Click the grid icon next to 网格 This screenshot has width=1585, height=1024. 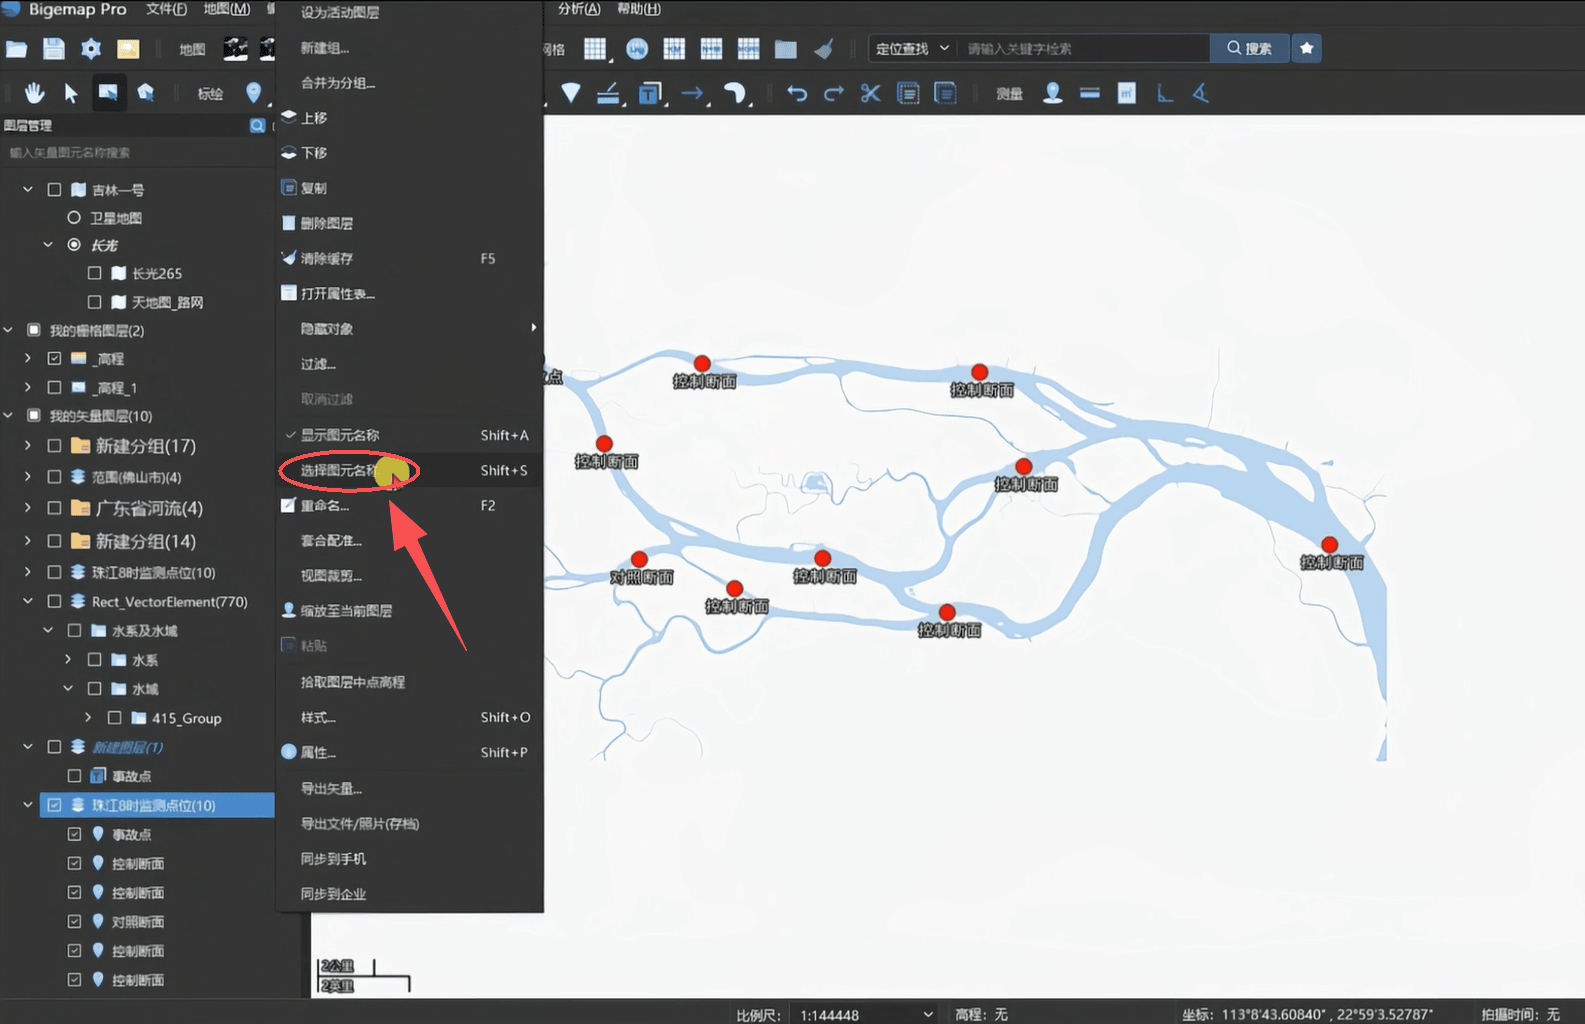(x=595, y=49)
